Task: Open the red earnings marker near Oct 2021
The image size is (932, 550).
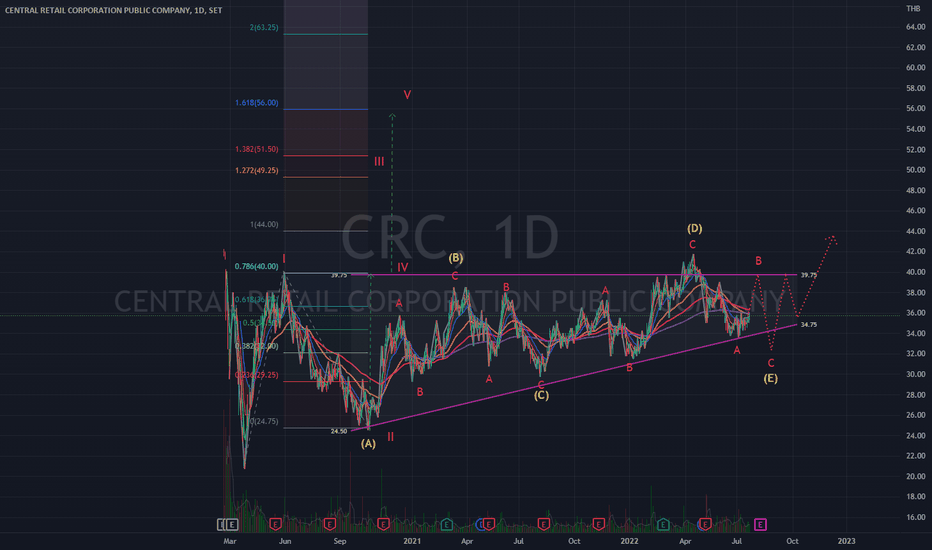Action: point(599,524)
